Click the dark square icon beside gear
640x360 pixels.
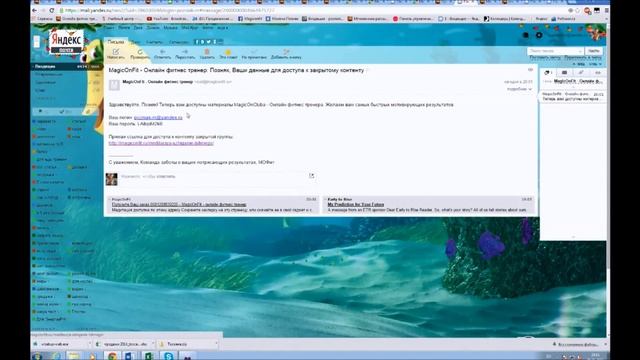tap(526, 35)
